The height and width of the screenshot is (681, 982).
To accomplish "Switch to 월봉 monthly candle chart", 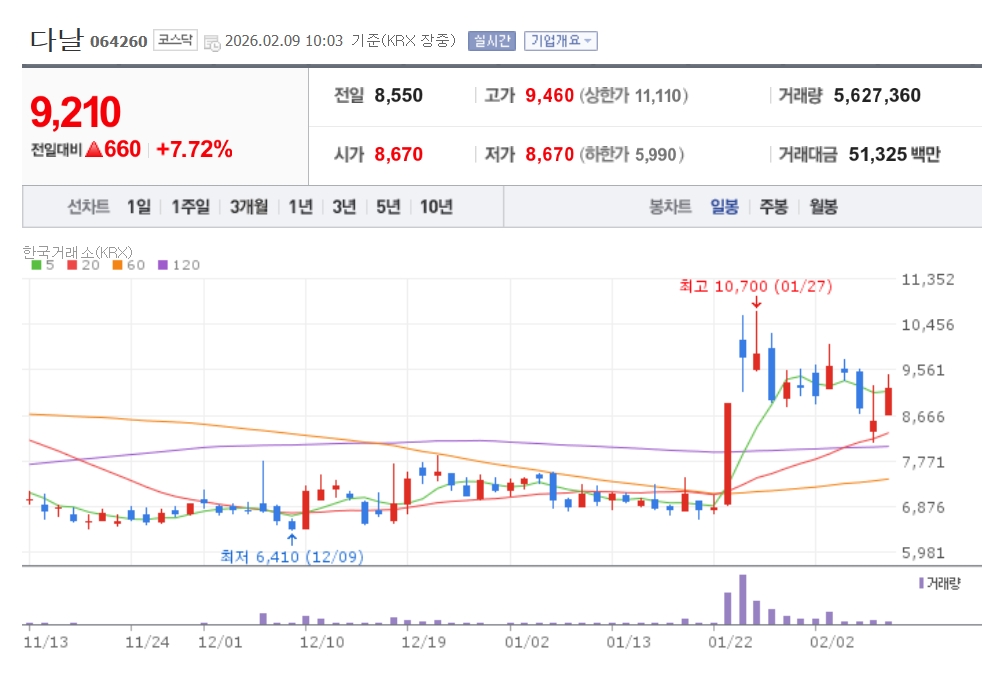I will (x=823, y=206).
